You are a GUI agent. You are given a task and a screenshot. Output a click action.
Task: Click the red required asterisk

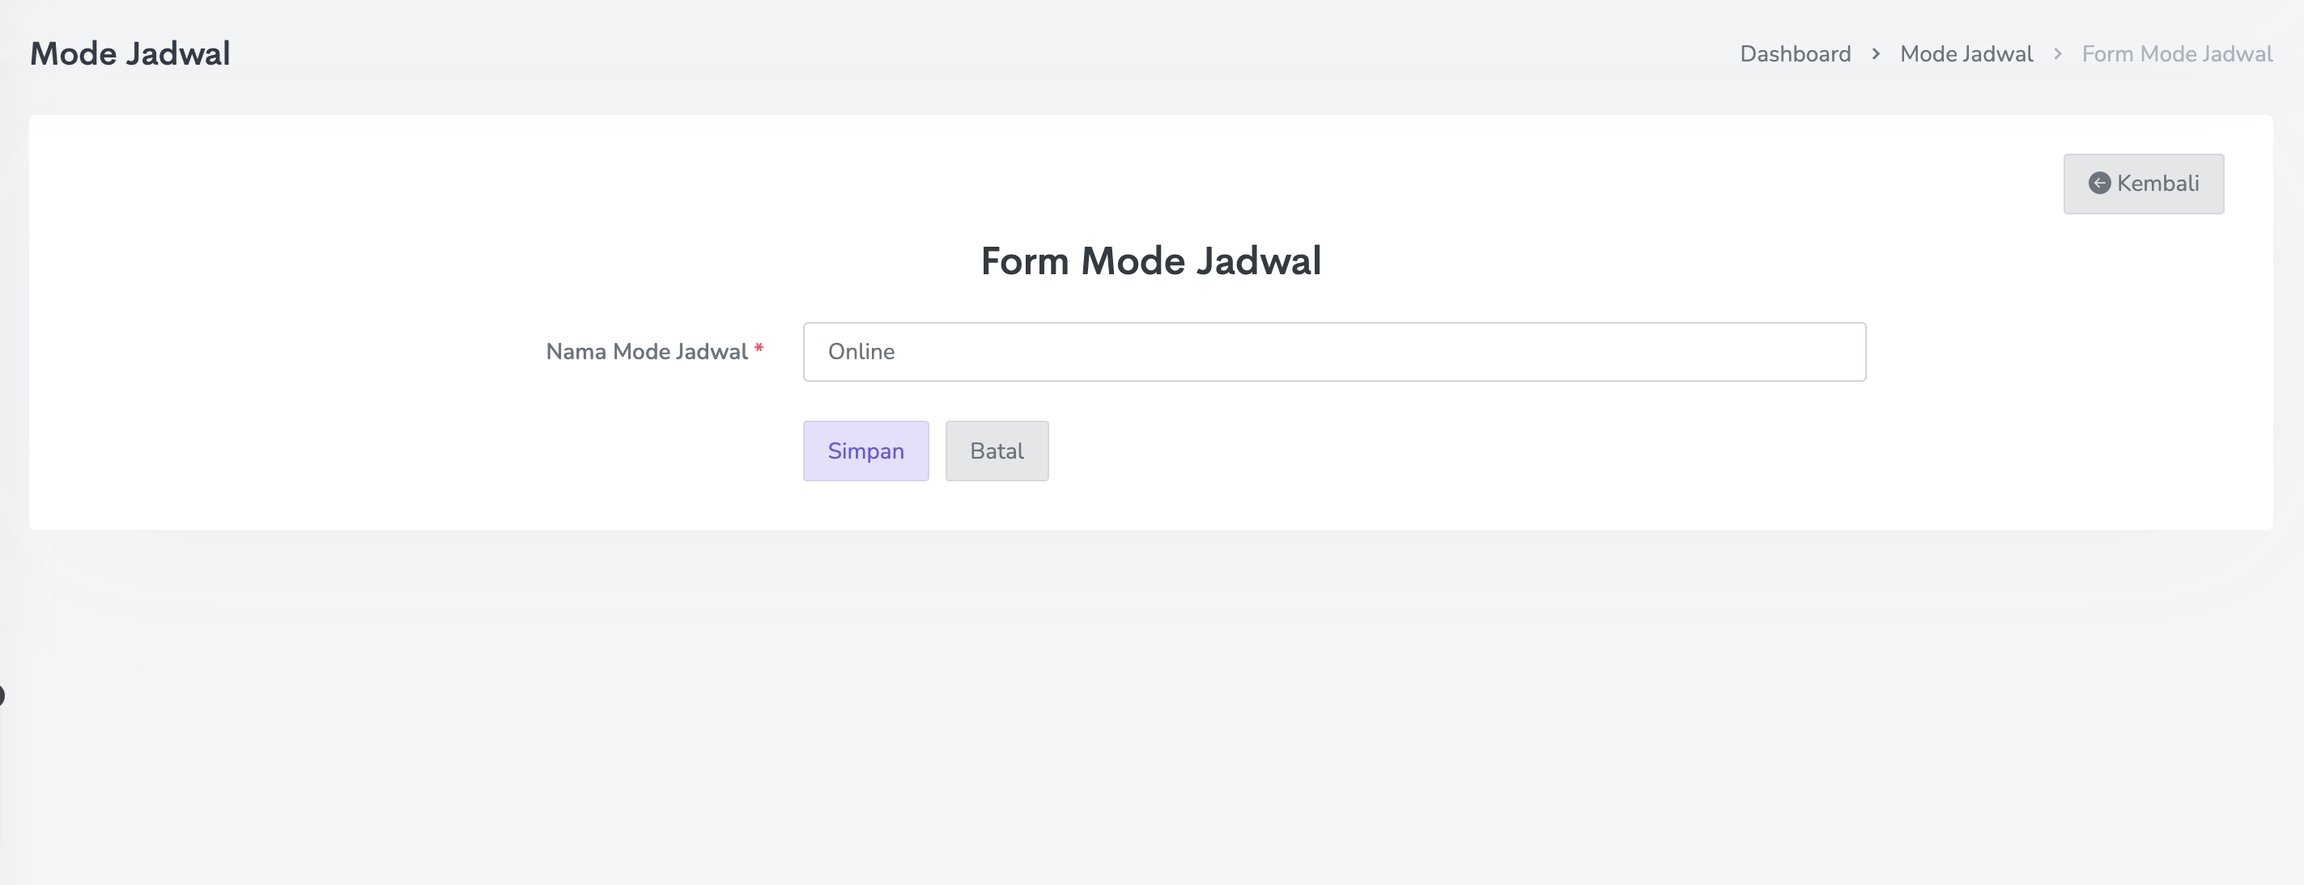click(759, 349)
